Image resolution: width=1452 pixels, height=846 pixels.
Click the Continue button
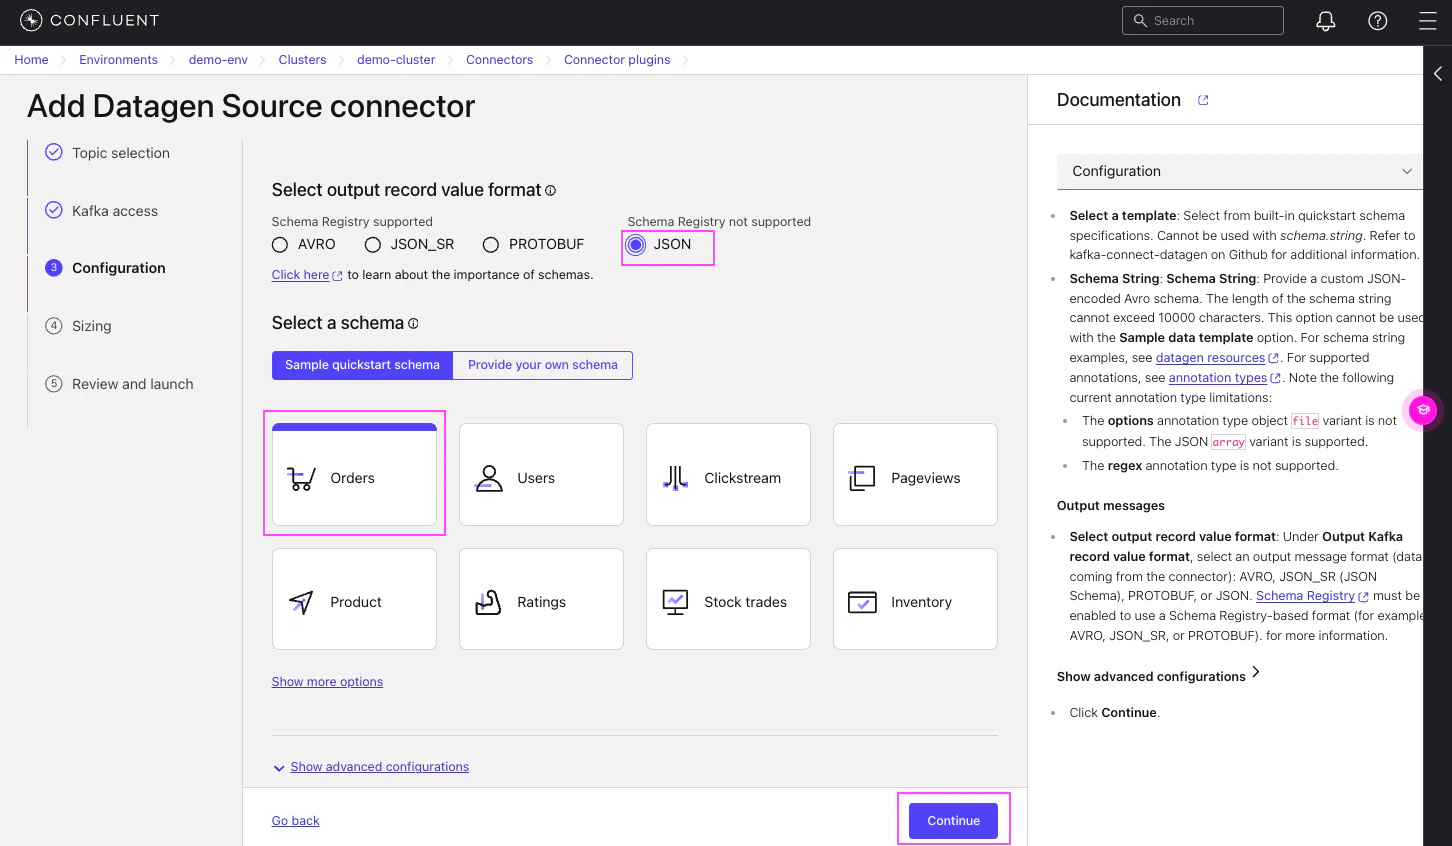click(953, 821)
